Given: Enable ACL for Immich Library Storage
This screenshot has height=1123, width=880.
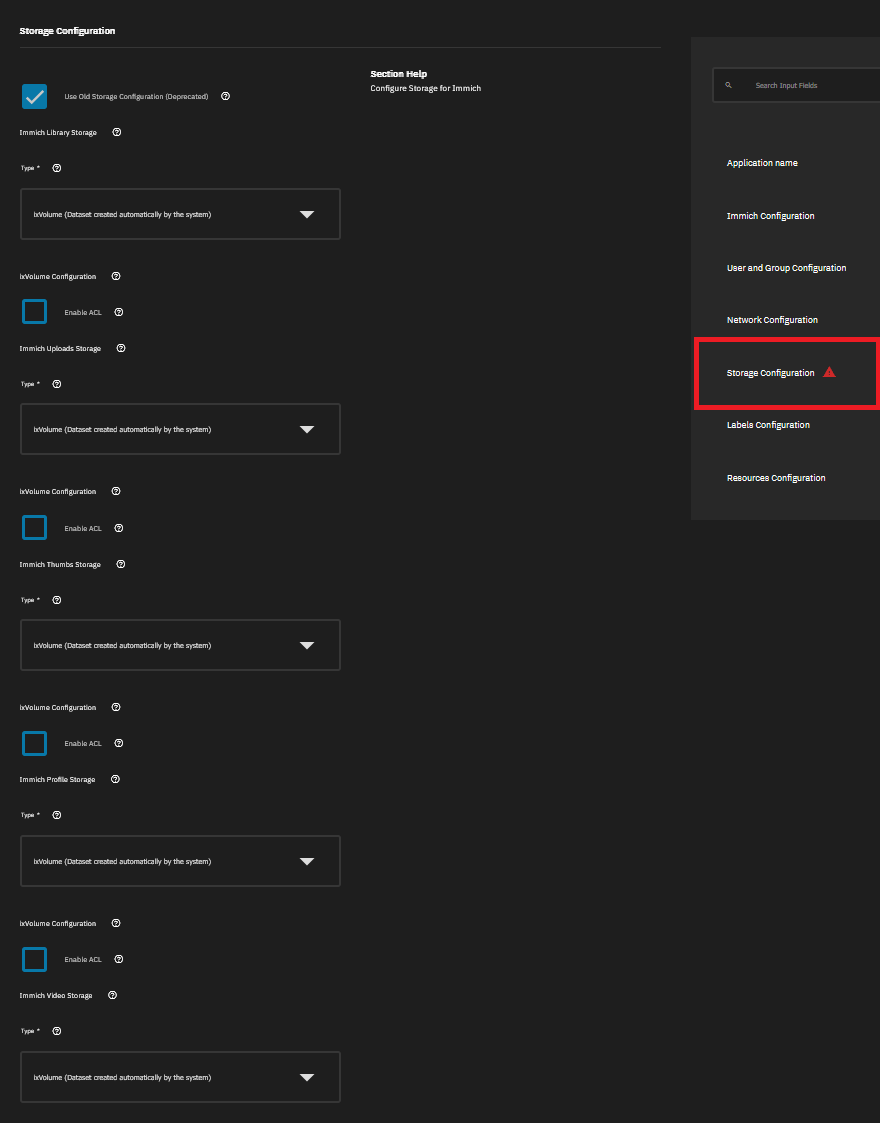Looking at the screenshot, I should (x=34, y=312).
